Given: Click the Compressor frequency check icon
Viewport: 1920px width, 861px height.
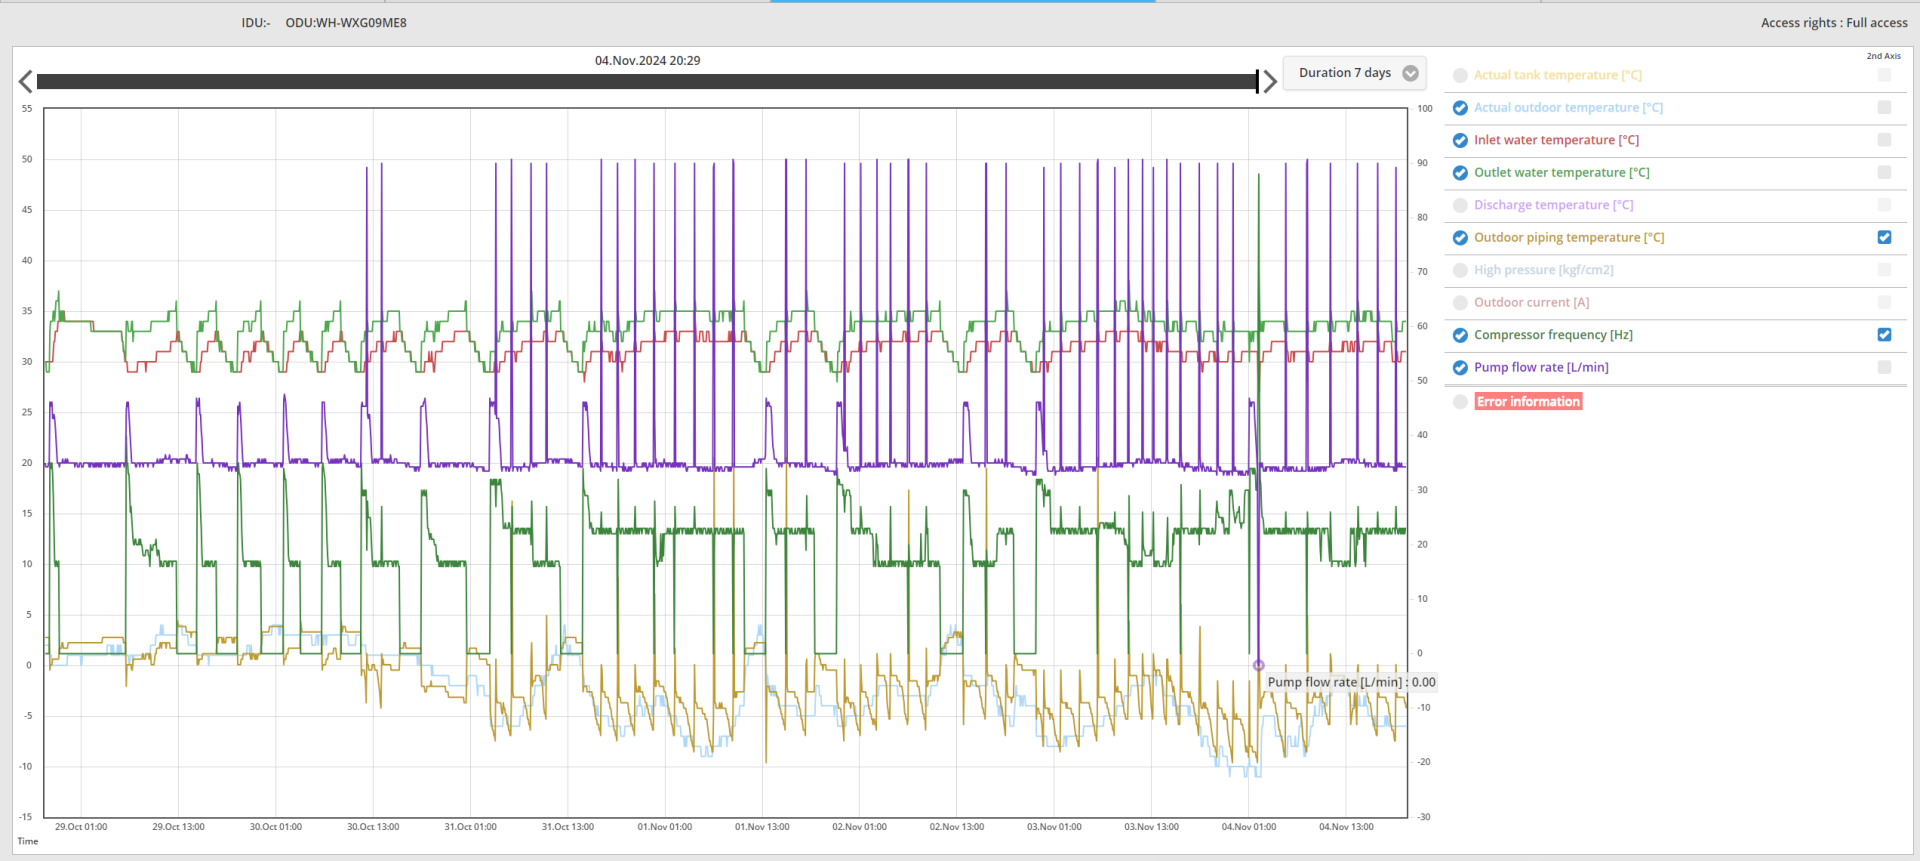Looking at the screenshot, I should click(1460, 336).
